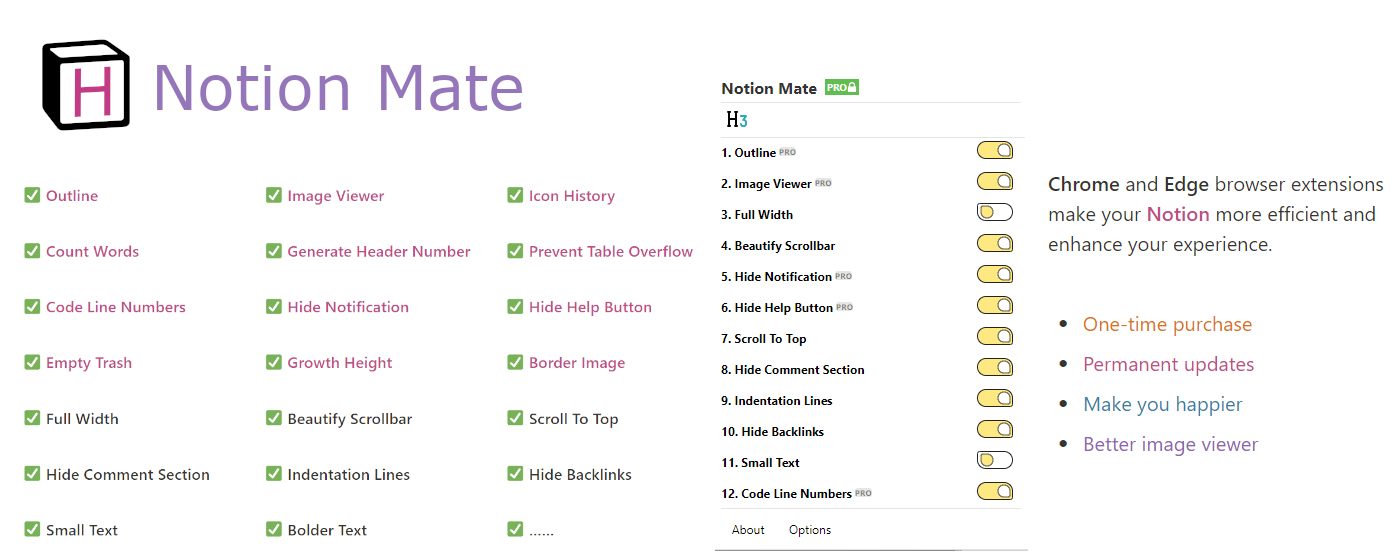Click the green checkmark beside Prevent Table Overflow
1400x560 pixels.
(515, 251)
